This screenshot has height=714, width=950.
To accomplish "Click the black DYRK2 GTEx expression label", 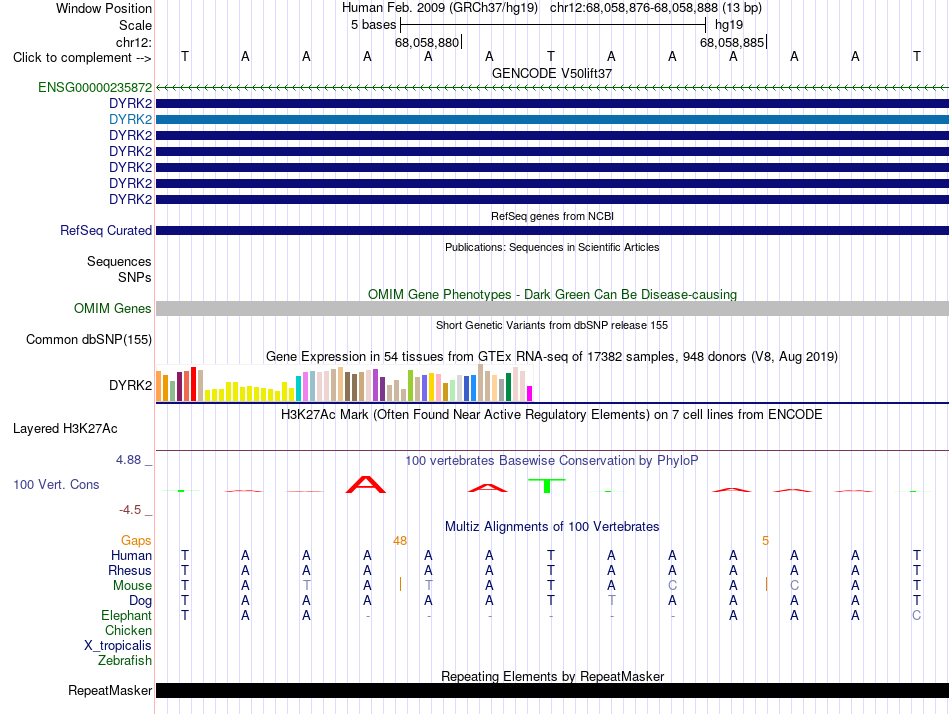I will pos(130,385).
